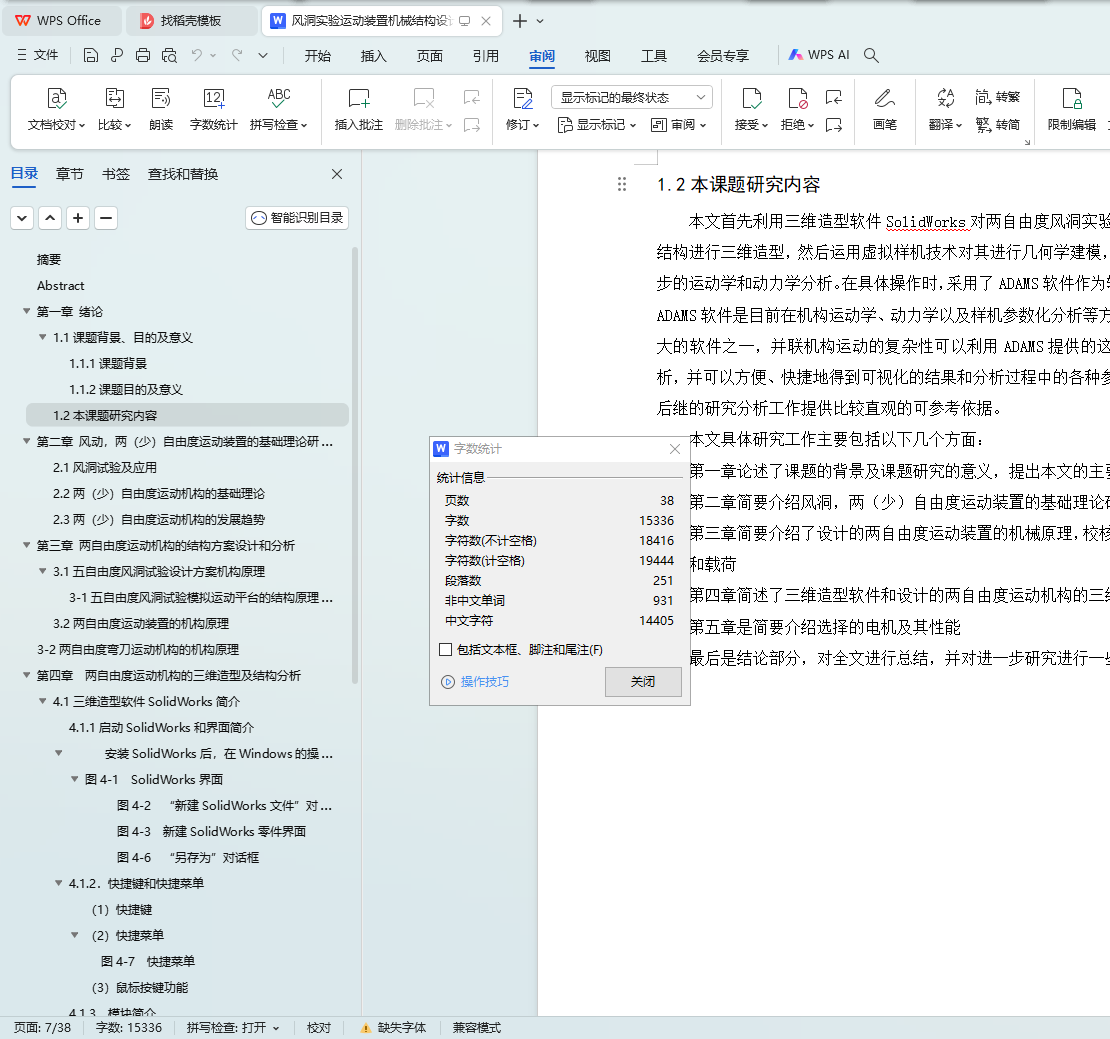
Task: Switch to 查找和替换 navigation tab
Action: [183, 174]
